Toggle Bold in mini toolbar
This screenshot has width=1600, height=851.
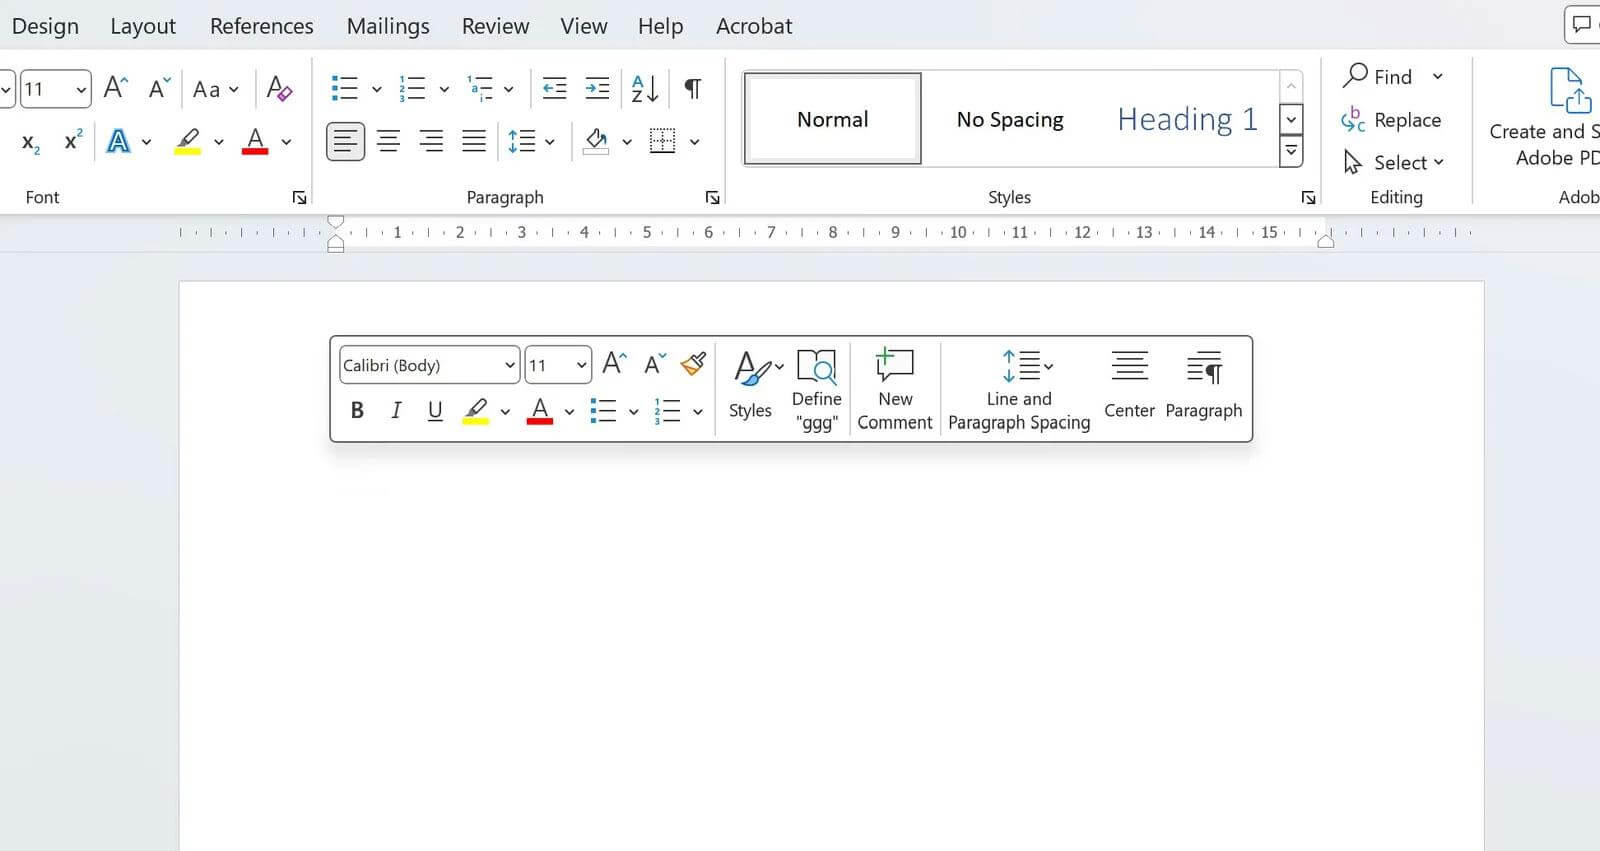tap(357, 410)
